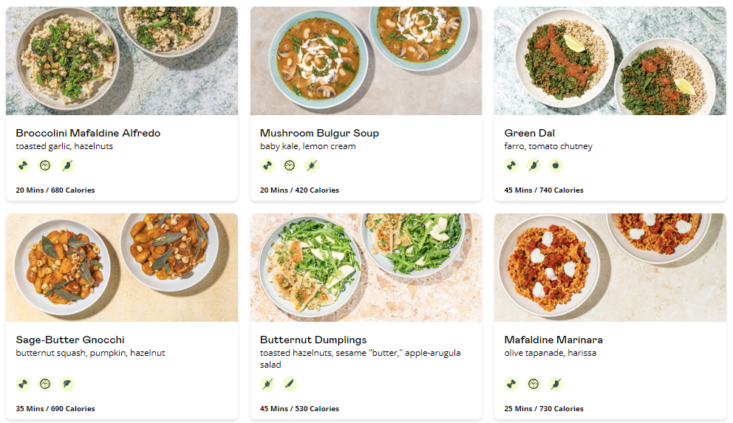The width and height of the screenshot is (733, 423).
Task: Open the Sage-Butter Gnocchi title link
Action: point(70,340)
